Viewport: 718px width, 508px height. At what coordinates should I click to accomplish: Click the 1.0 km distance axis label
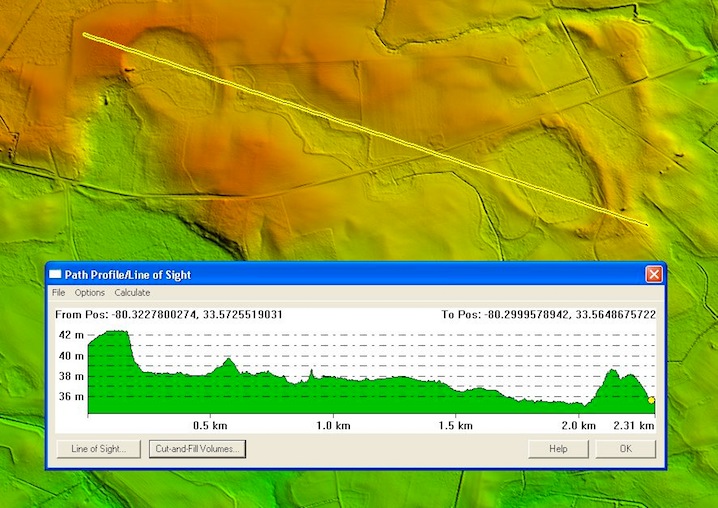(332, 426)
